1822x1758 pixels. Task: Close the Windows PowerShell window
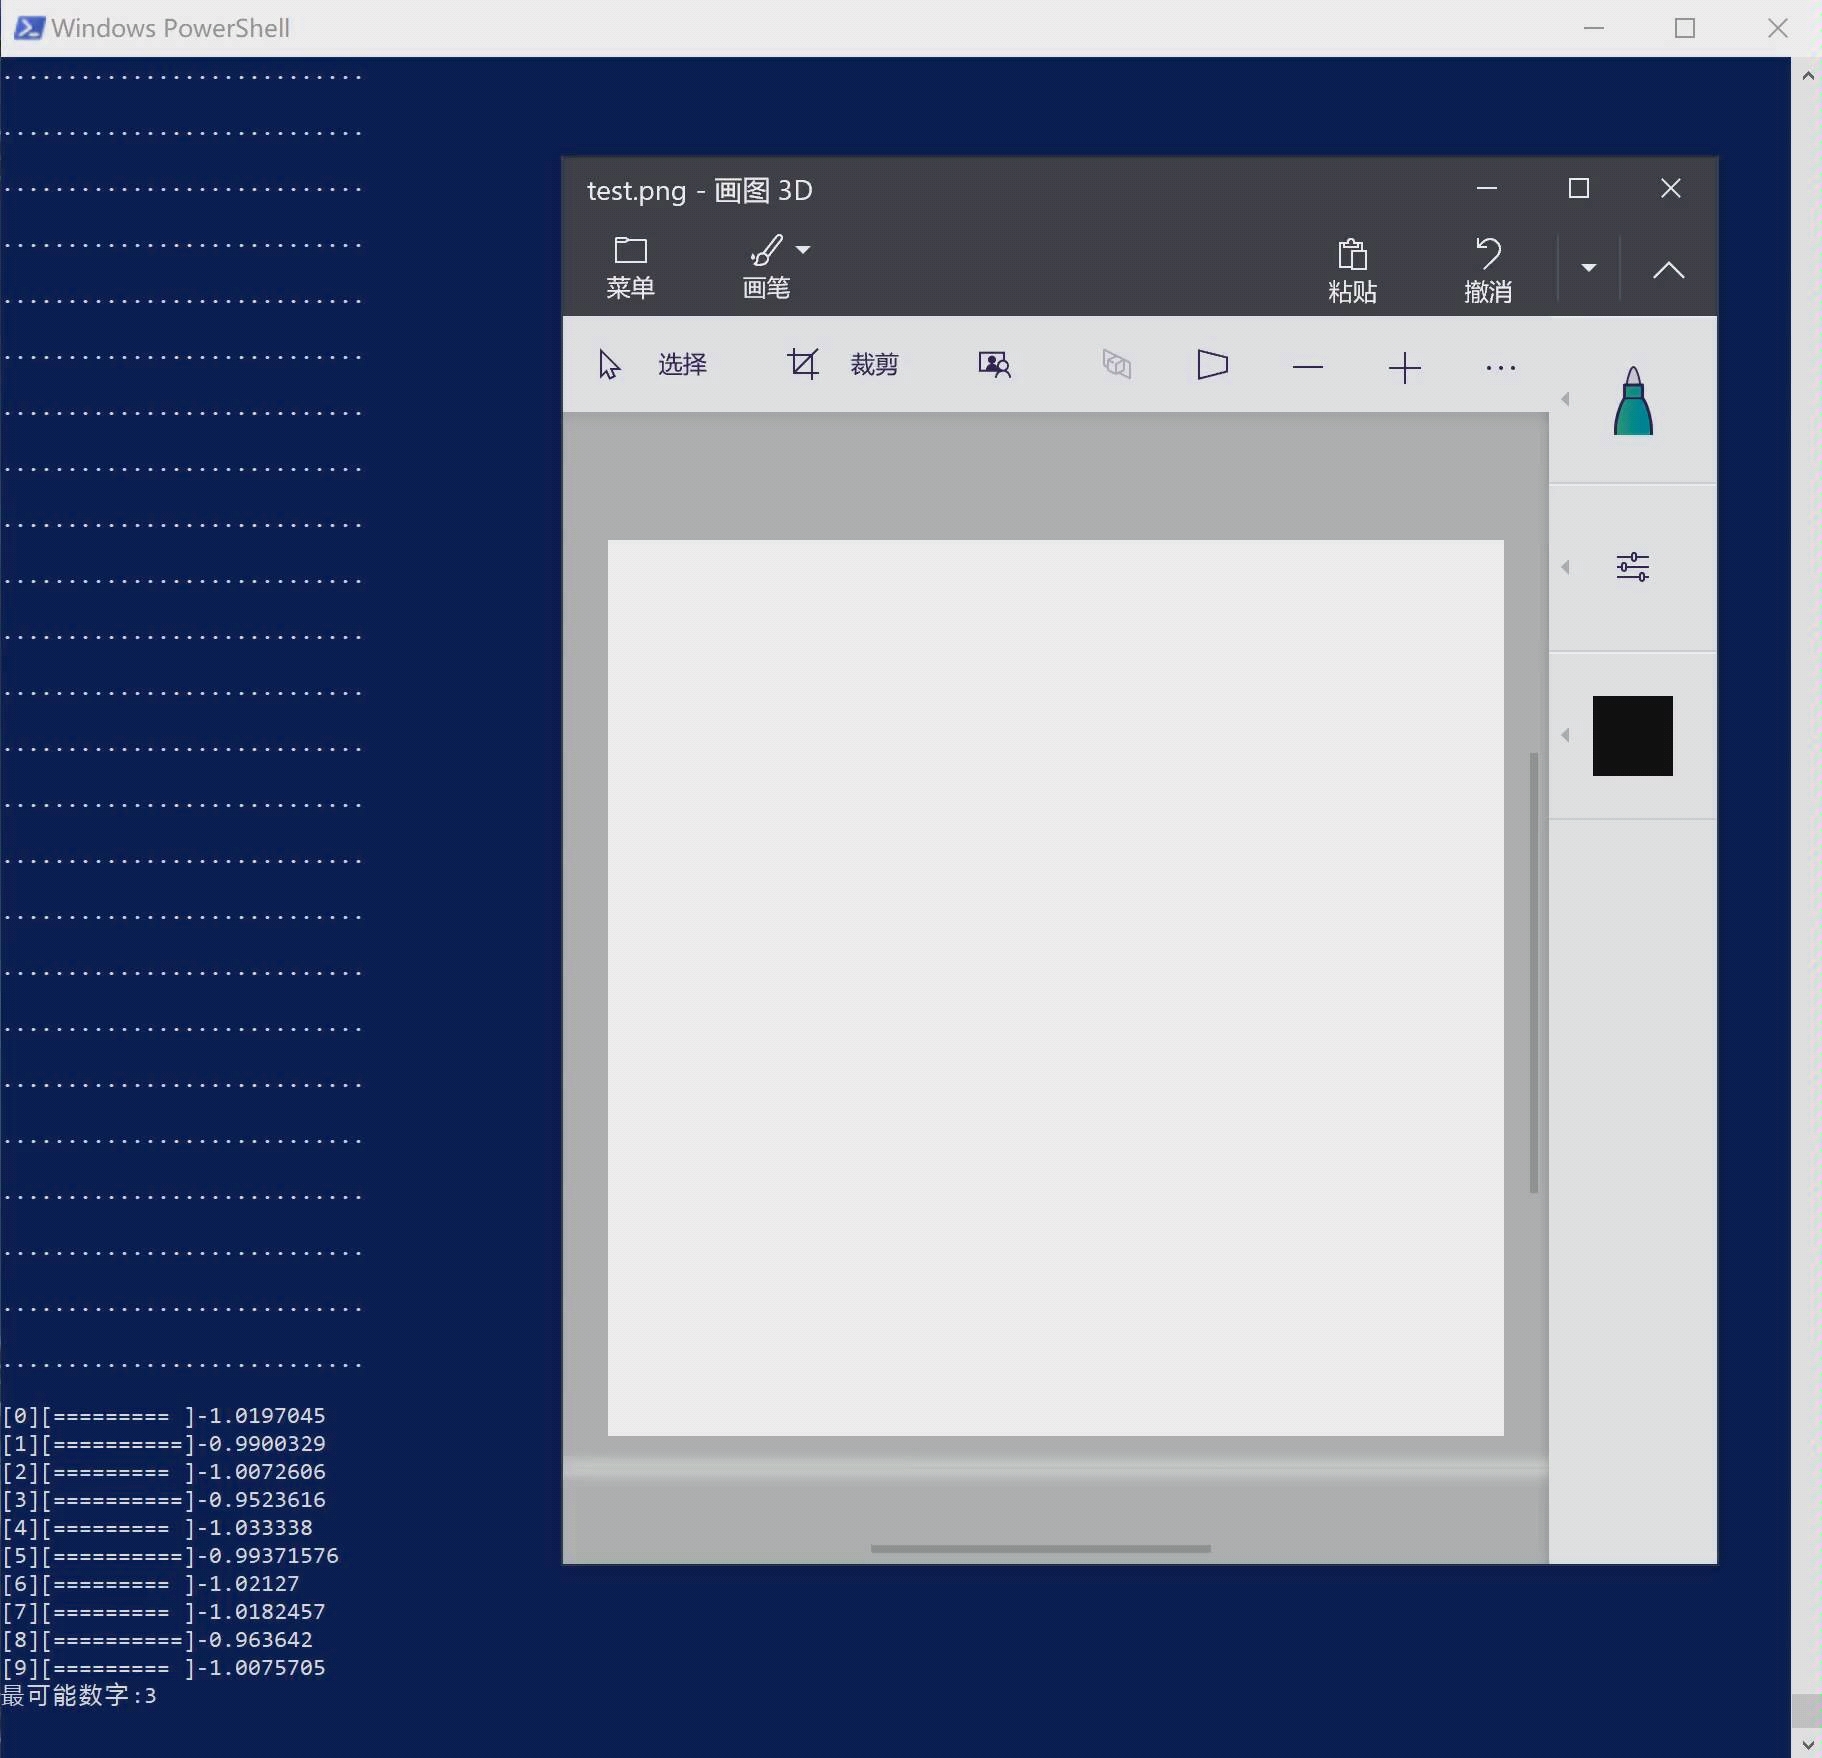1777,28
